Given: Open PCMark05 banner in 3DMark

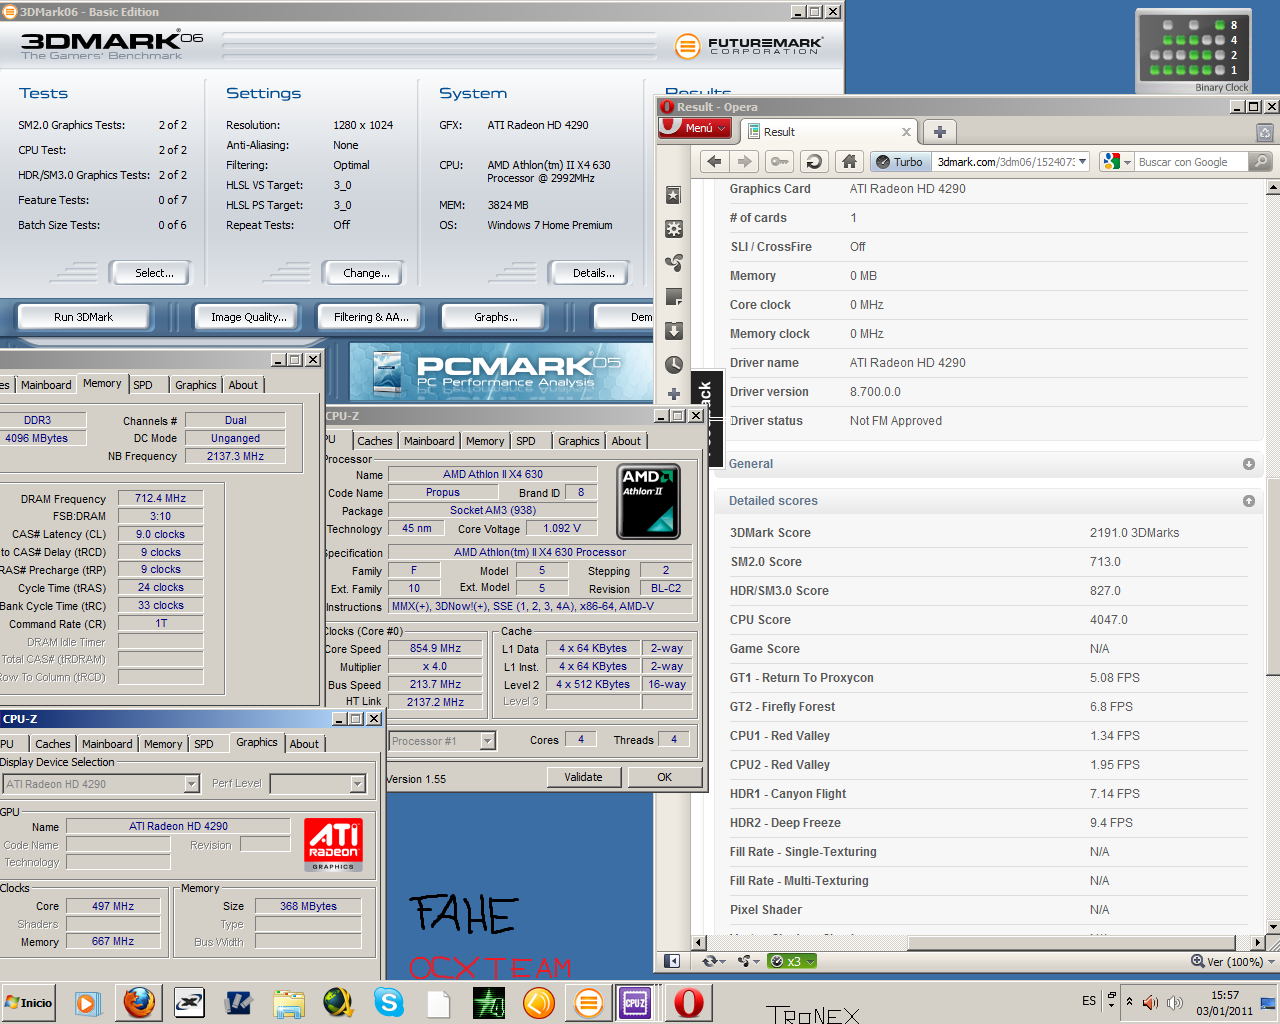Looking at the screenshot, I should pyautogui.click(x=499, y=371).
